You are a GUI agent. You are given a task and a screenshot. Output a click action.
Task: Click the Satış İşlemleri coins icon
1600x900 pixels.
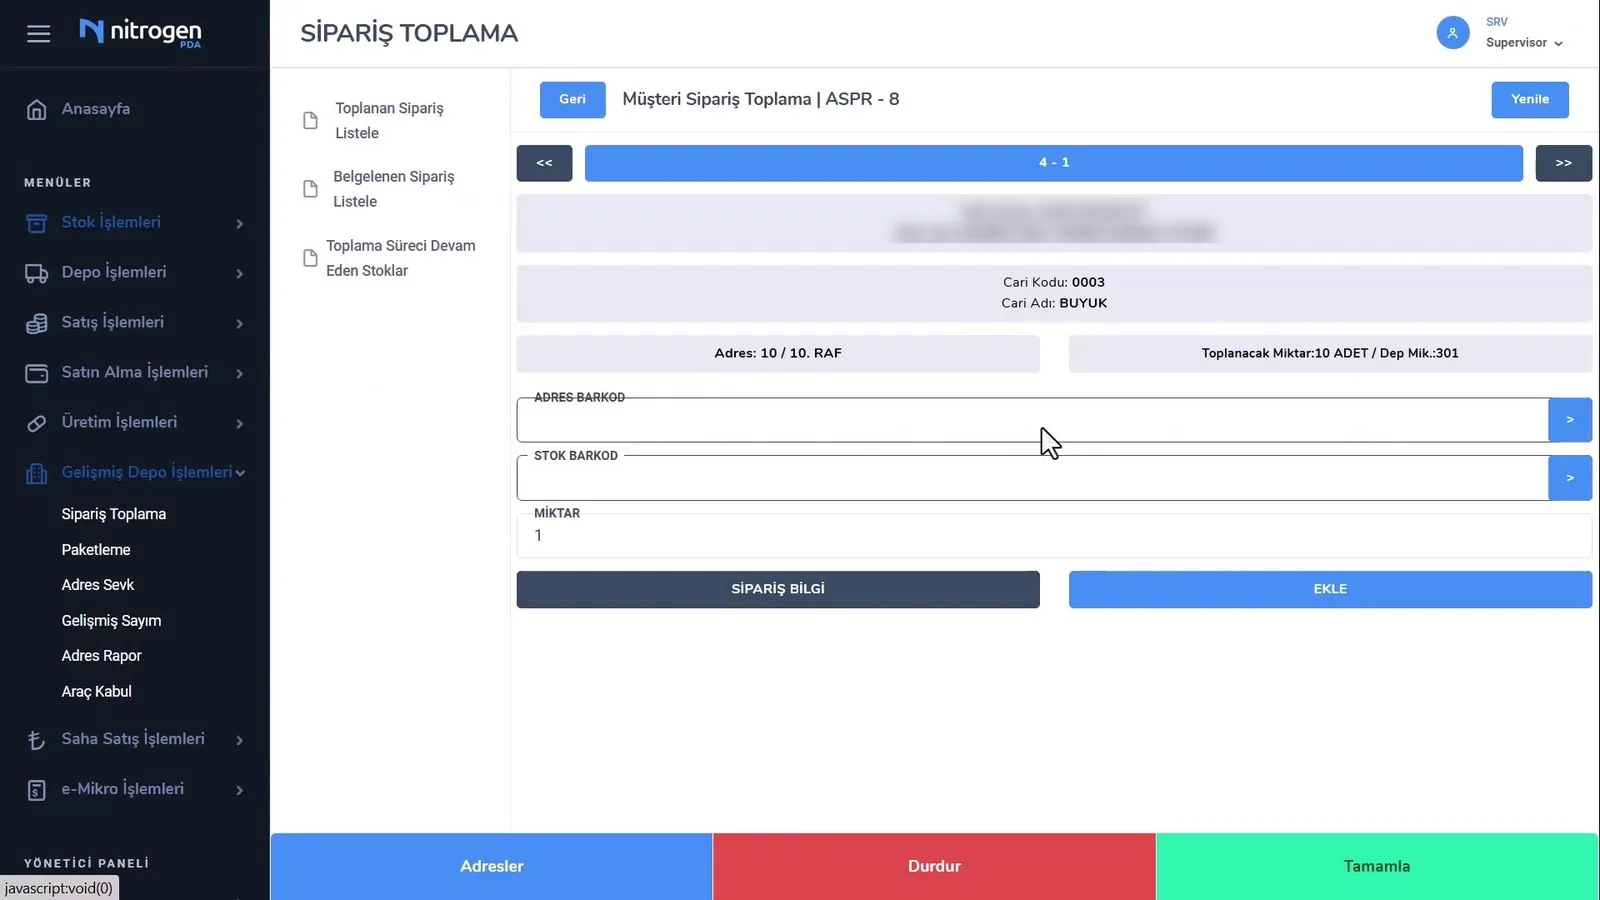pos(36,323)
